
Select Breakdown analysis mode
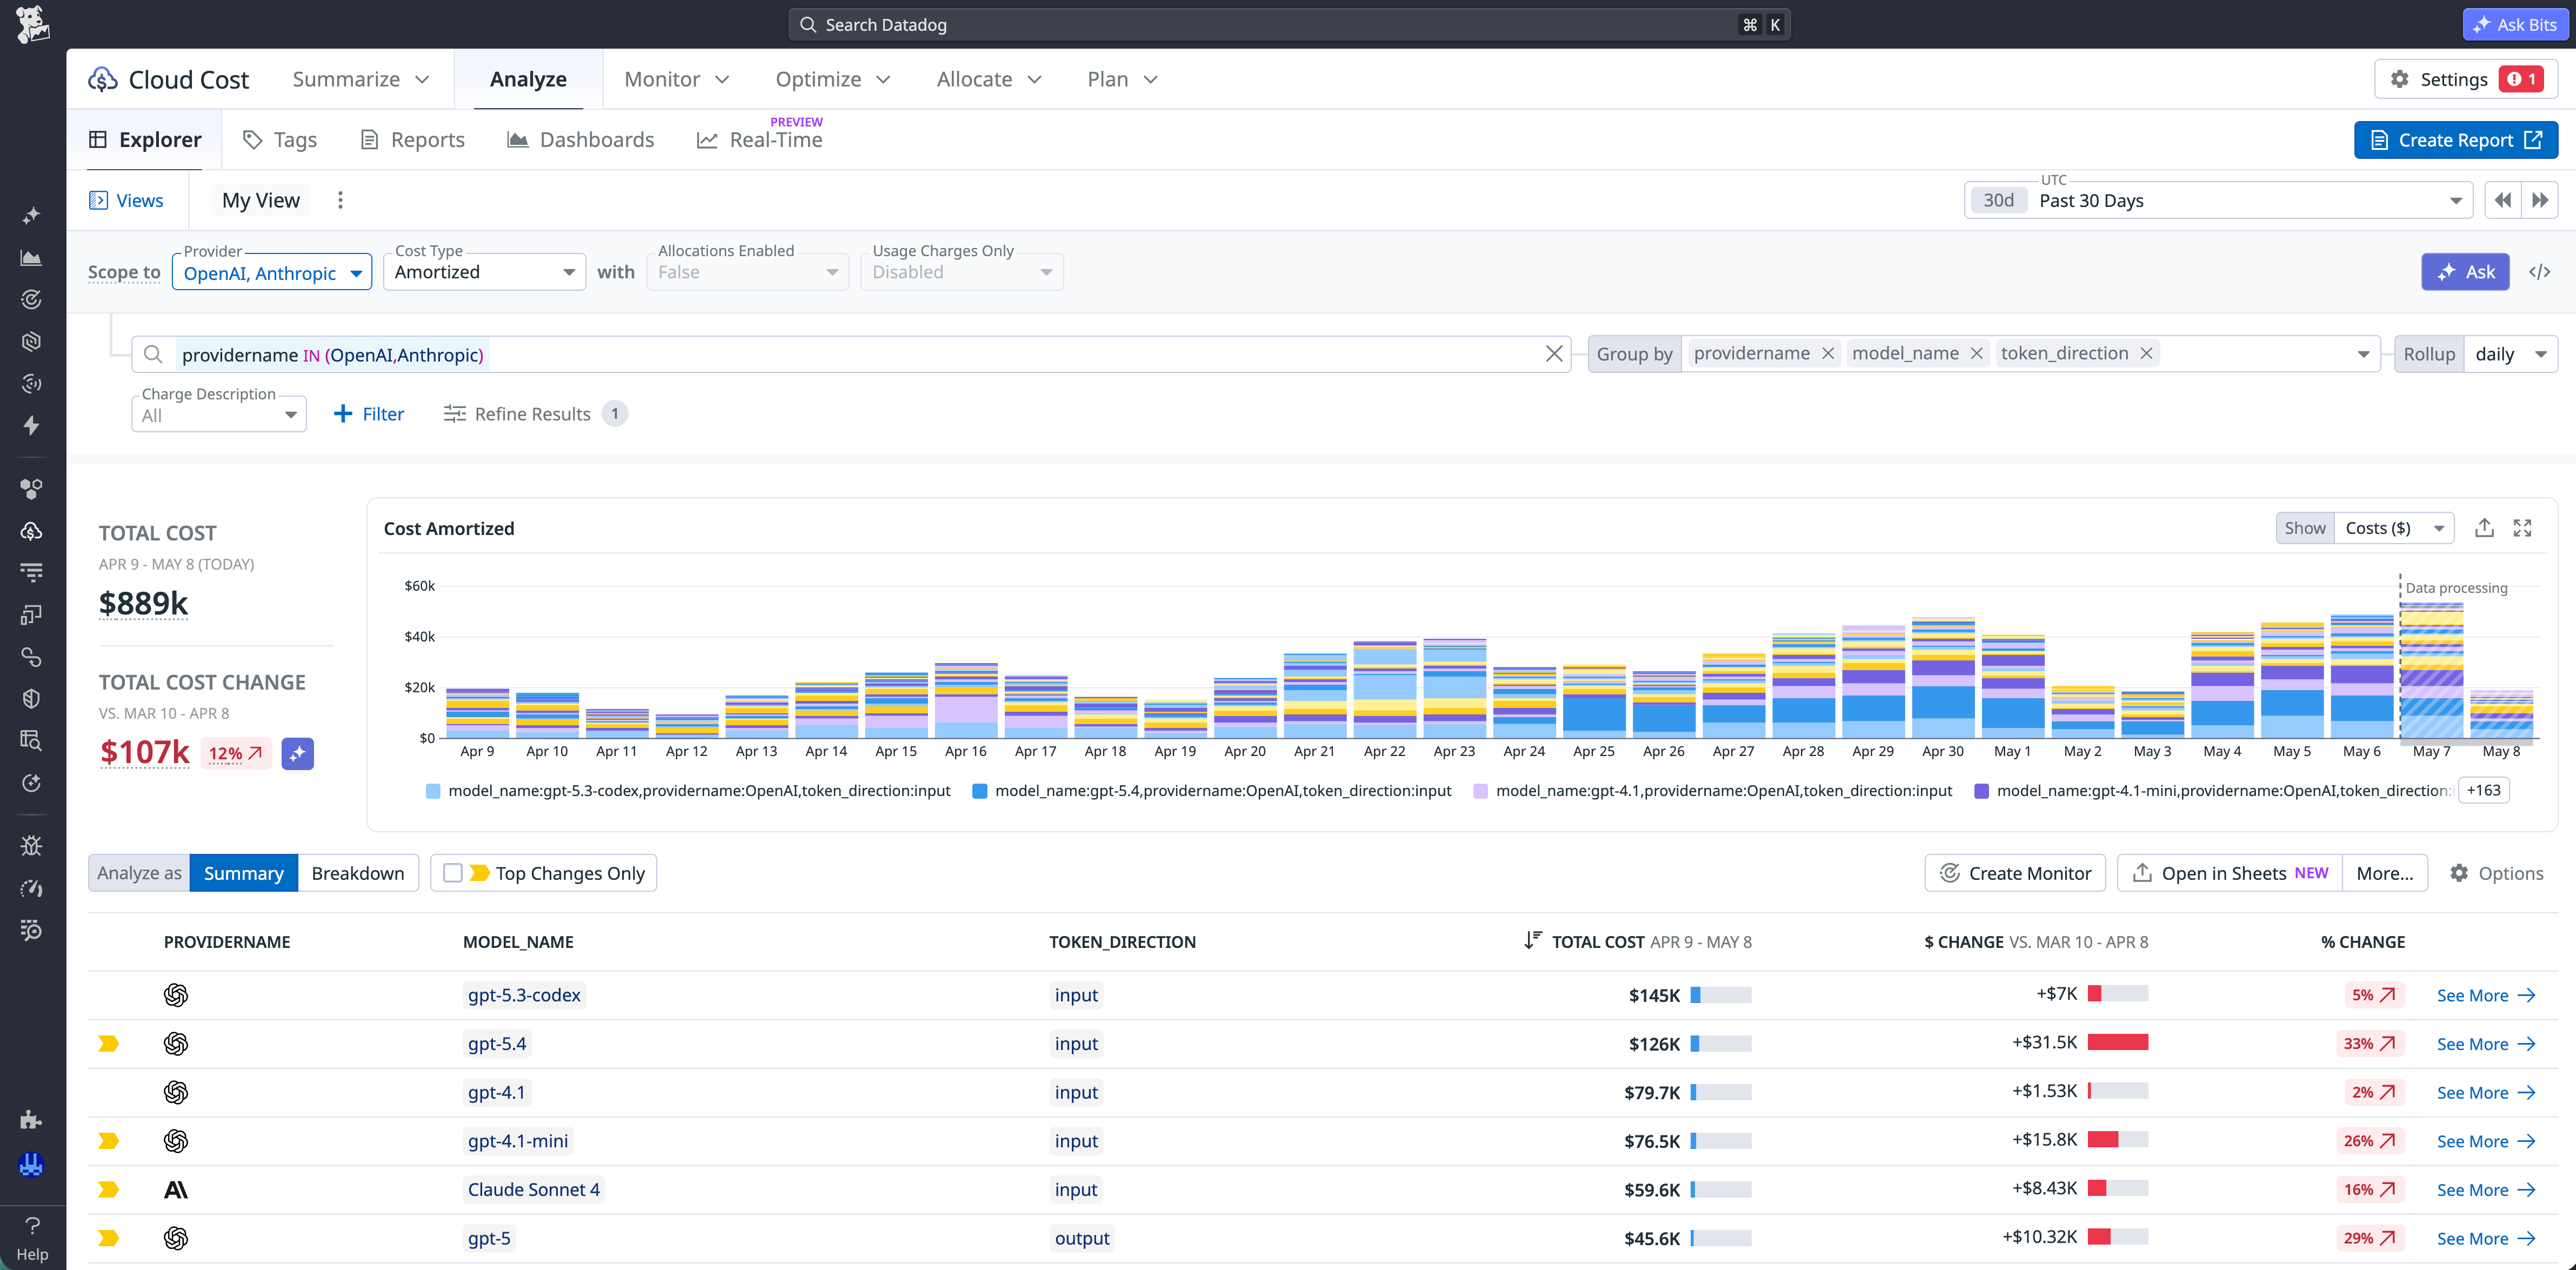click(357, 873)
